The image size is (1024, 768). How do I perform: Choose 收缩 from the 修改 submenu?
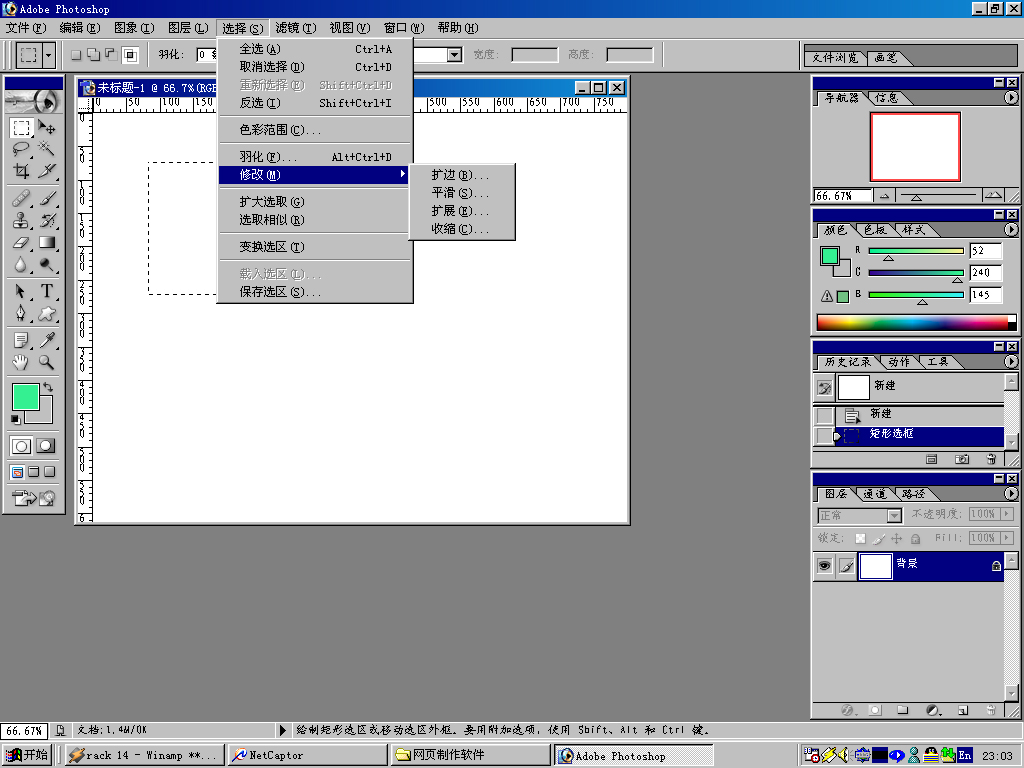(462, 229)
